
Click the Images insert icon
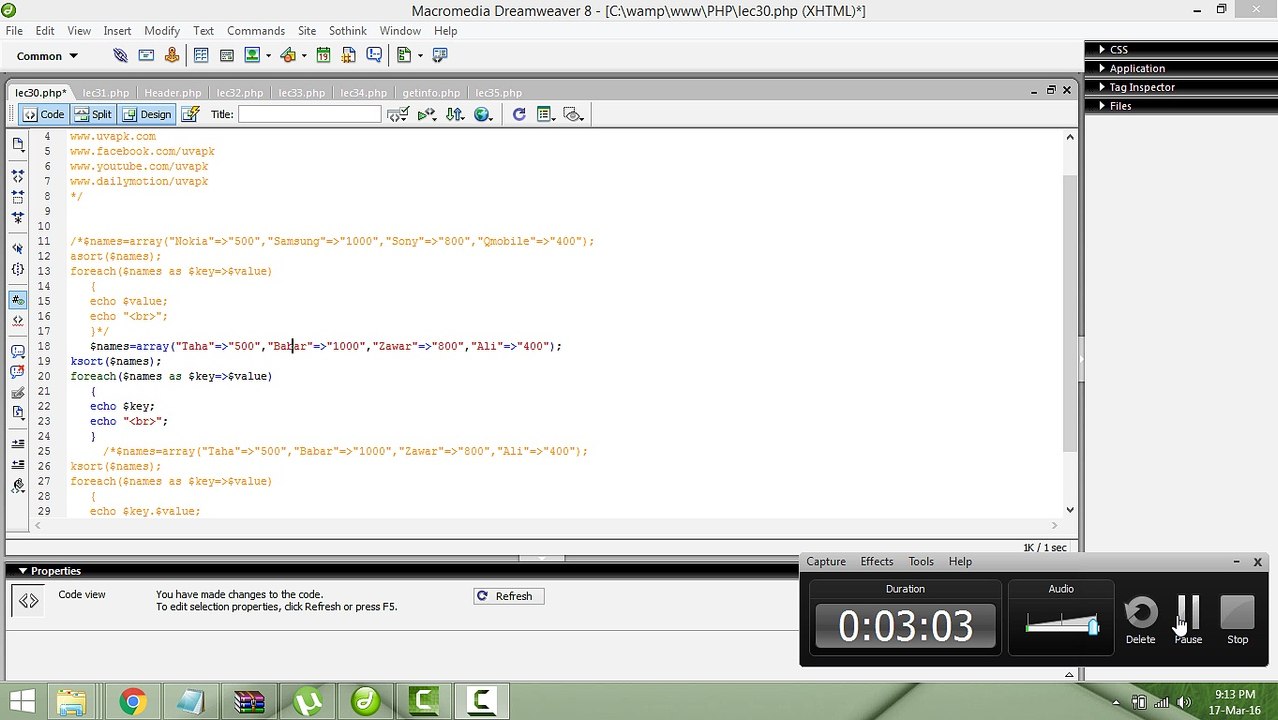(252, 56)
